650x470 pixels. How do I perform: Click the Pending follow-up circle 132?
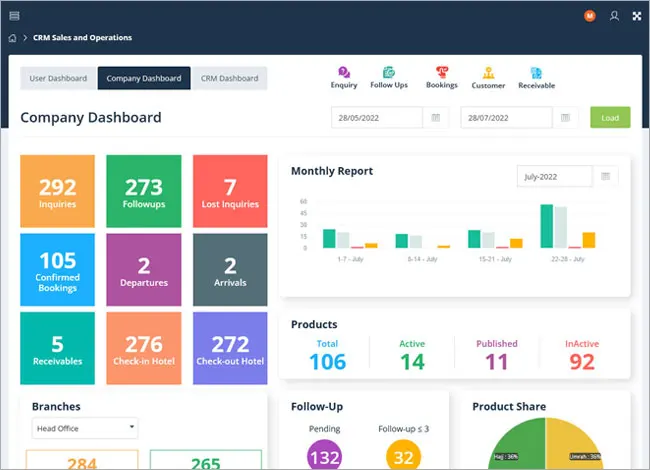pyautogui.click(x=325, y=456)
